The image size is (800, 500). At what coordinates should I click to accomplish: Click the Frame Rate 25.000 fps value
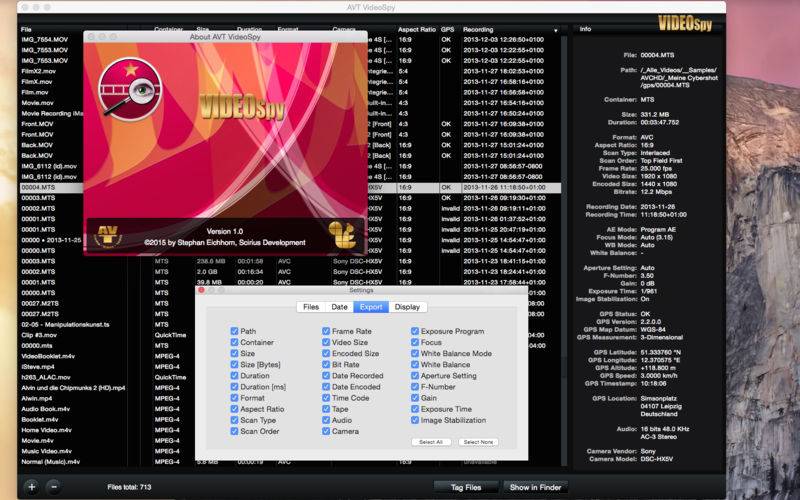coord(656,168)
